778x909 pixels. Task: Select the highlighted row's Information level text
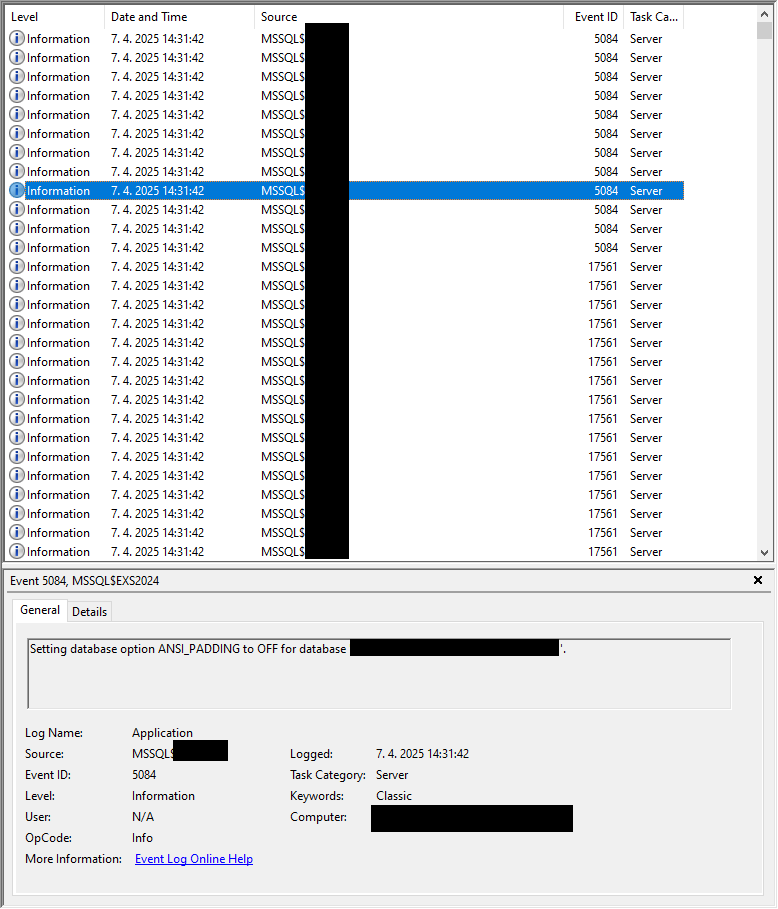click(x=59, y=191)
